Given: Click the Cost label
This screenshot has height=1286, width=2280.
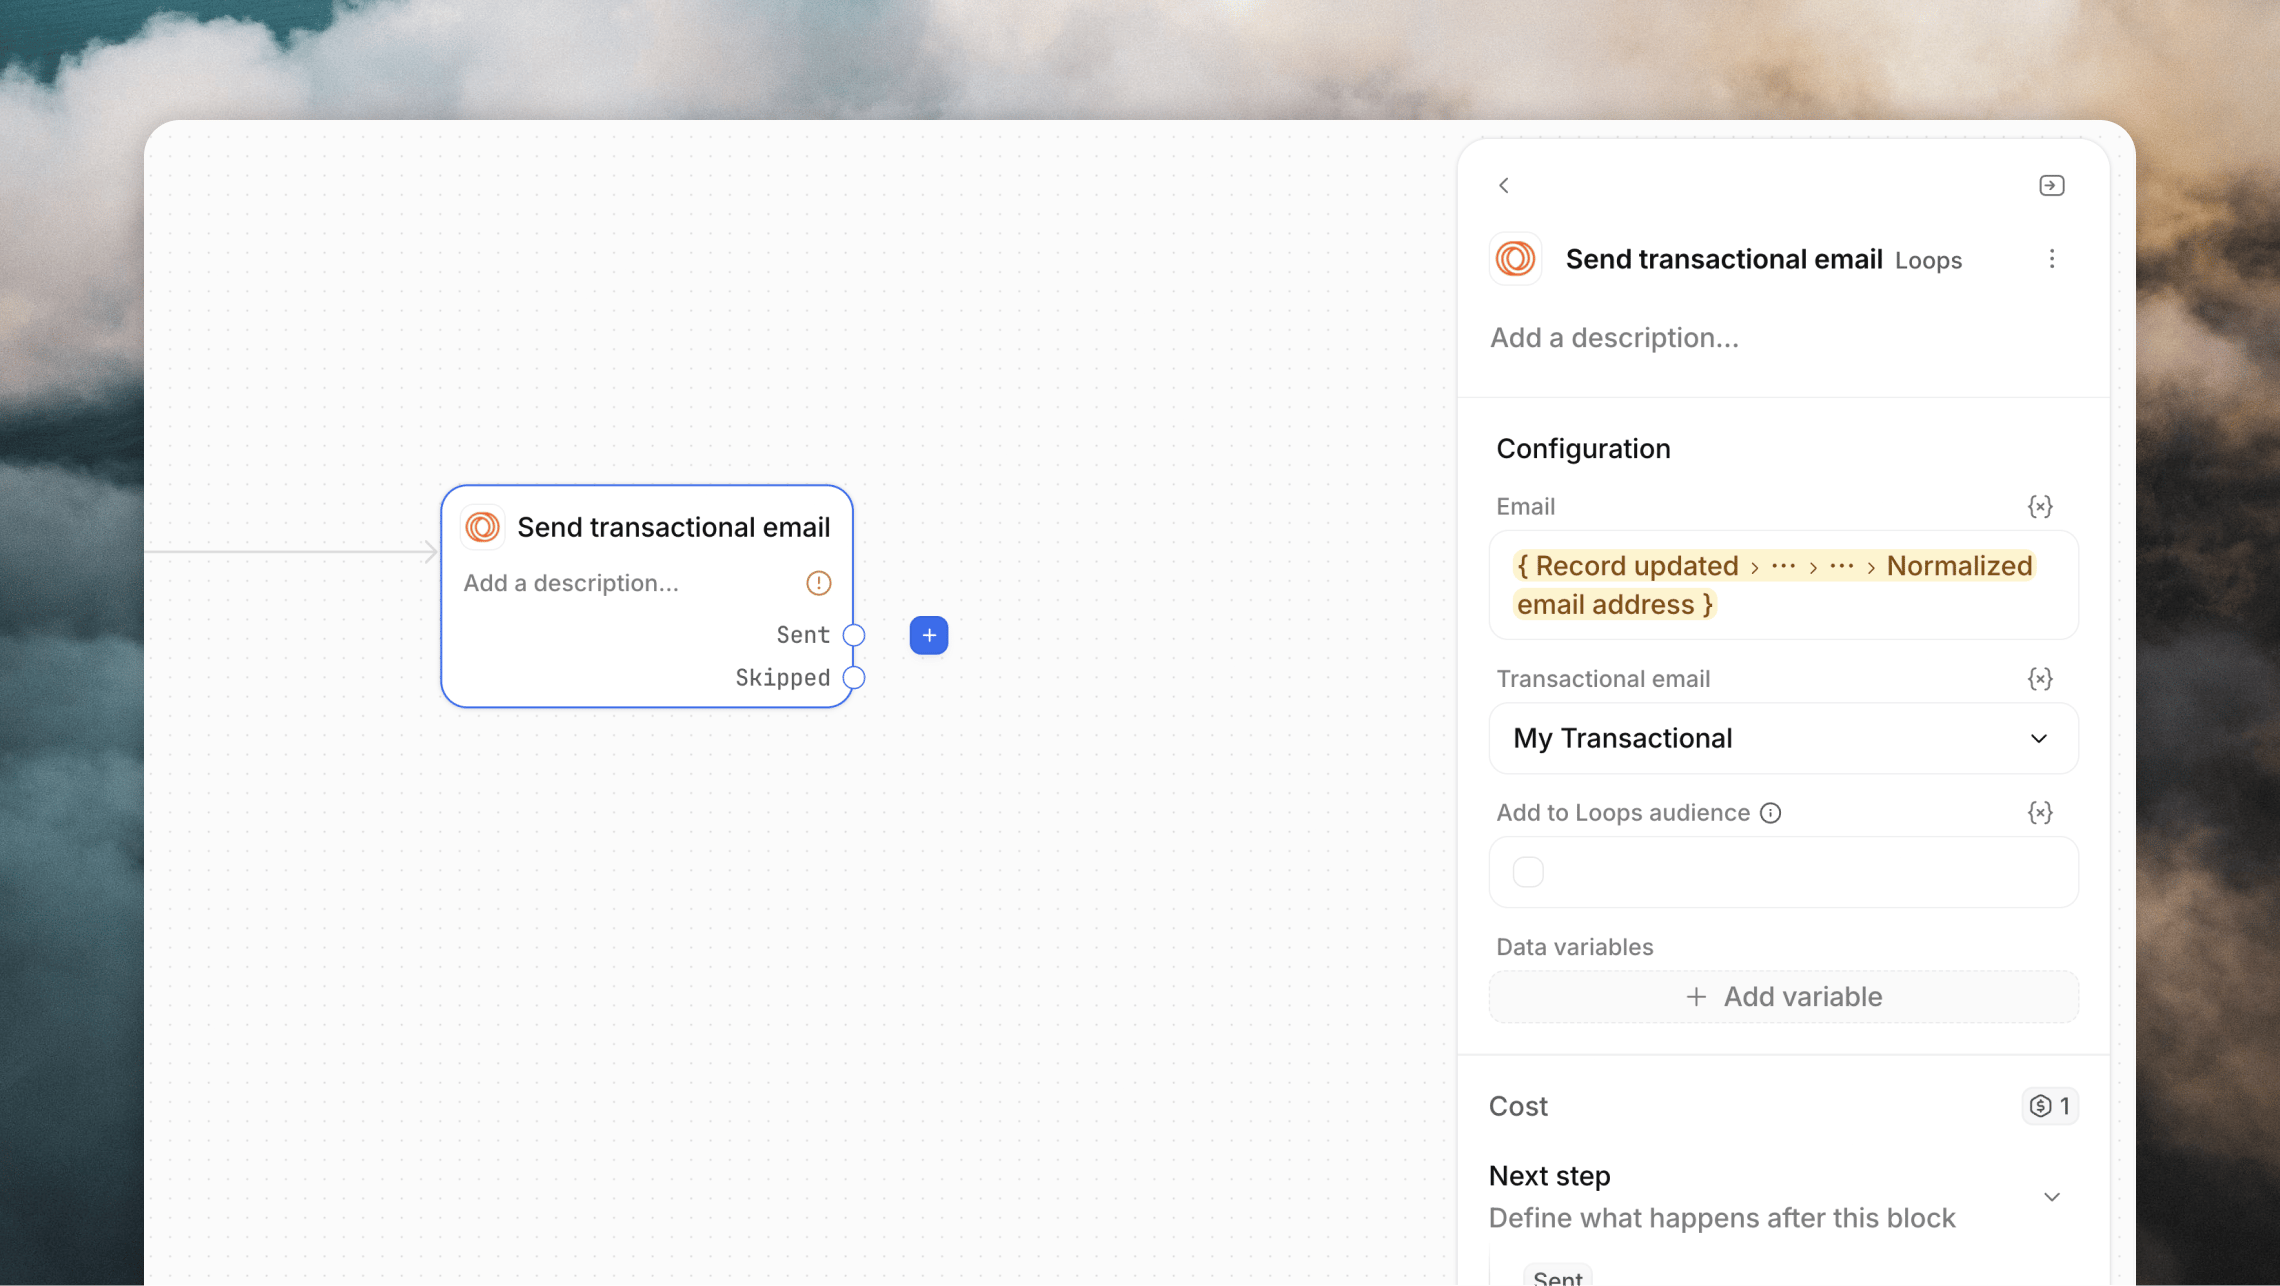Looking at the screenshot, I should pyautogui.click(x=1518, y=1106).
